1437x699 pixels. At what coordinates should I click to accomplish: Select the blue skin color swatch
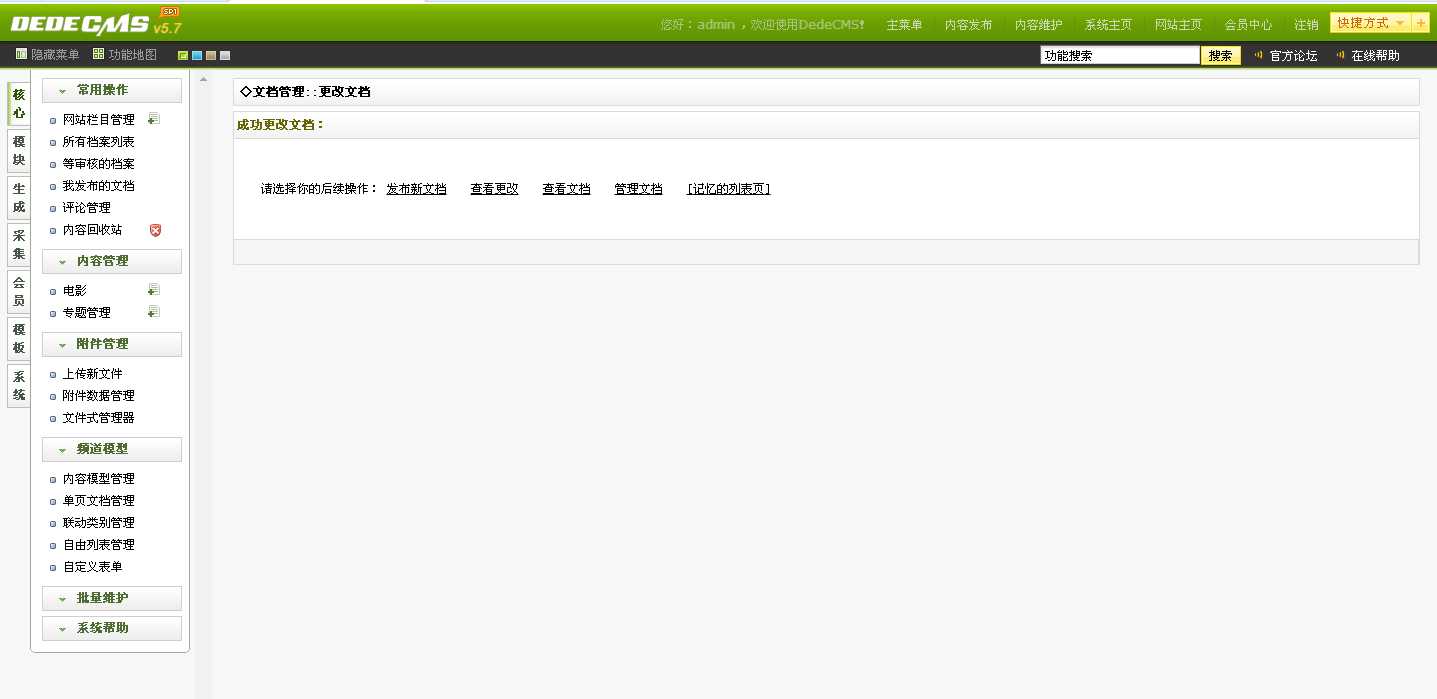coord(197,55)
